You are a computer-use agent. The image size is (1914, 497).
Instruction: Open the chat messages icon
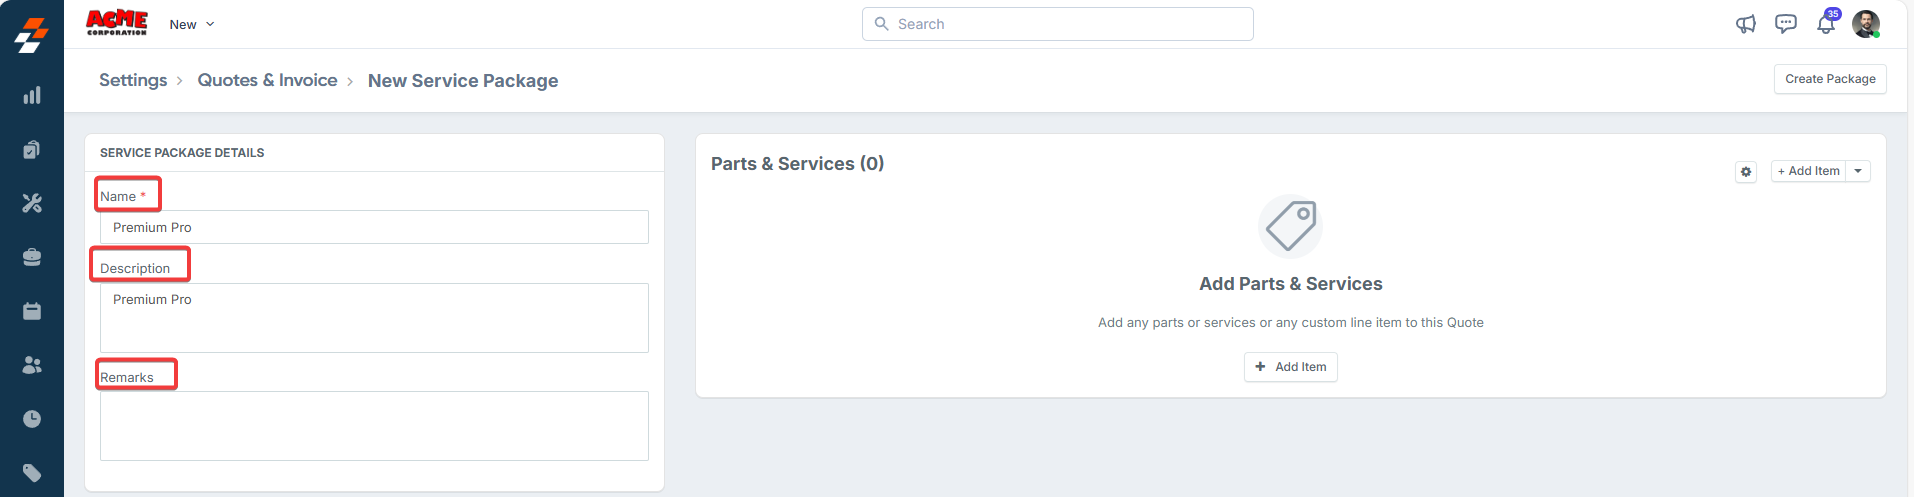1786,24
